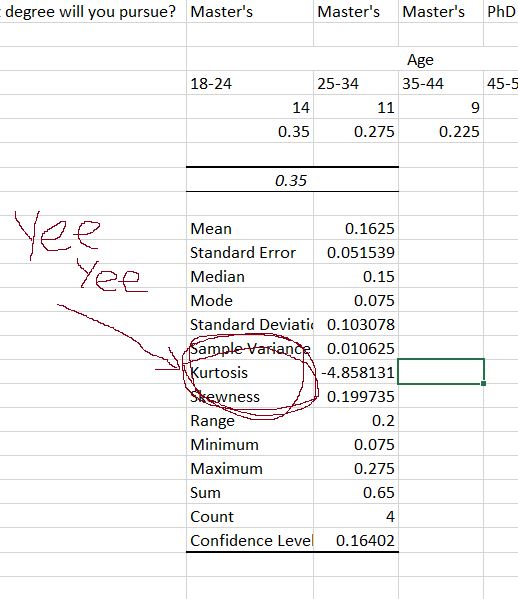518x599 pixels.
Task: Click the Standard Error label
Action: tap(250, 253)
